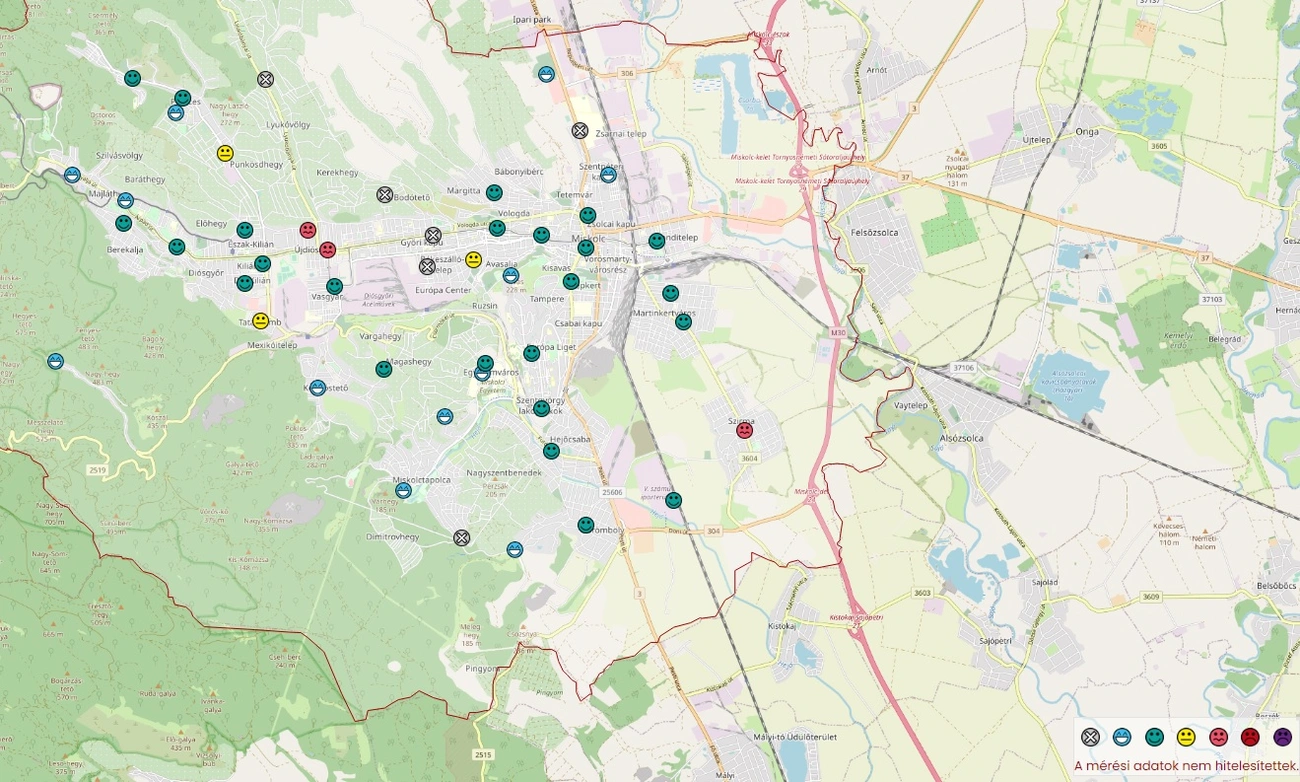Open the grey offline marker at Bodótető
1300x782 pixels.
385,195
